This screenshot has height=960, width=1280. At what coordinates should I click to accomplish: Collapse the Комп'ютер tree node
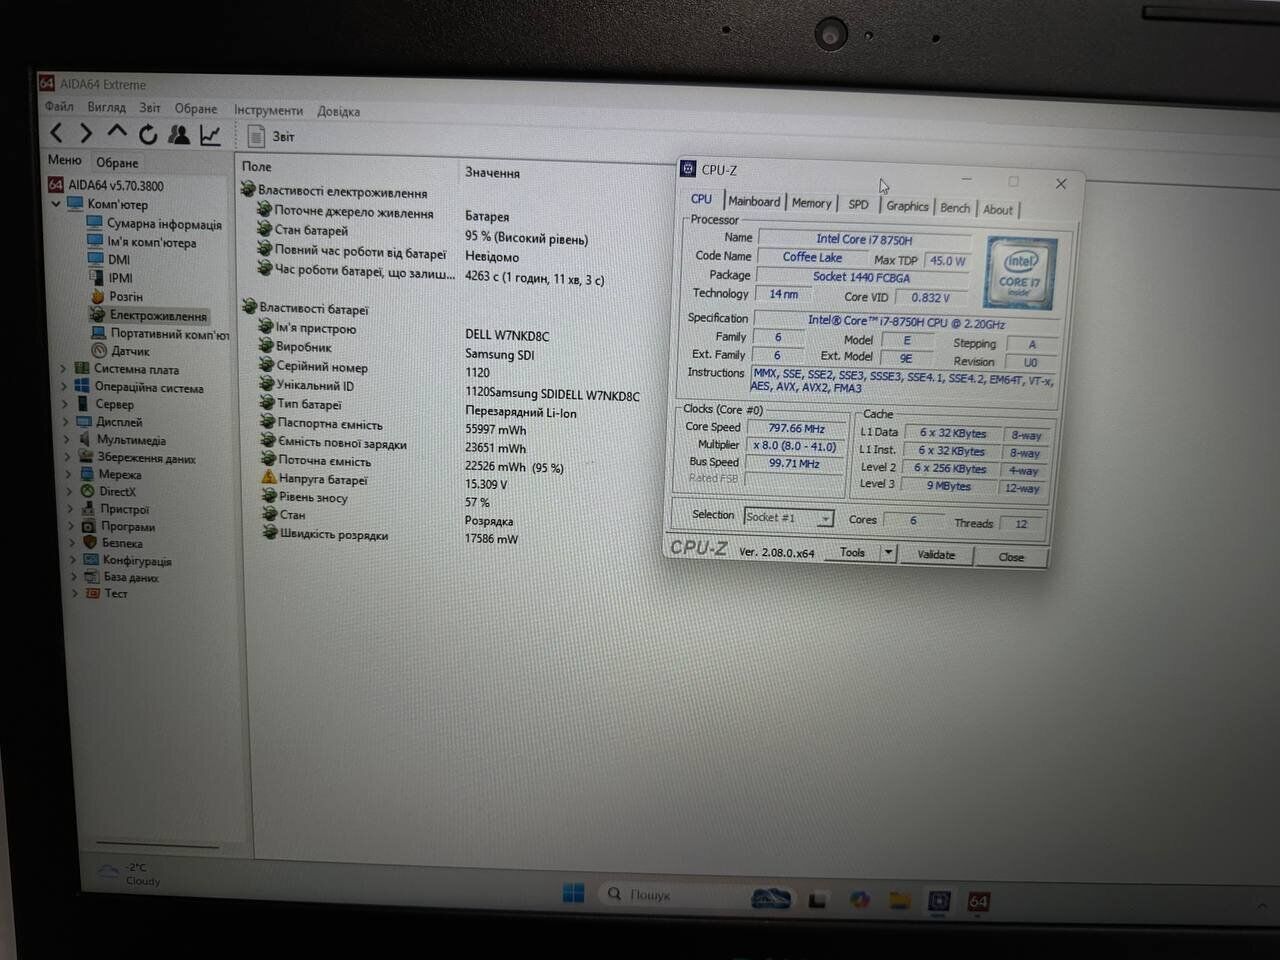tap(56, 204)
